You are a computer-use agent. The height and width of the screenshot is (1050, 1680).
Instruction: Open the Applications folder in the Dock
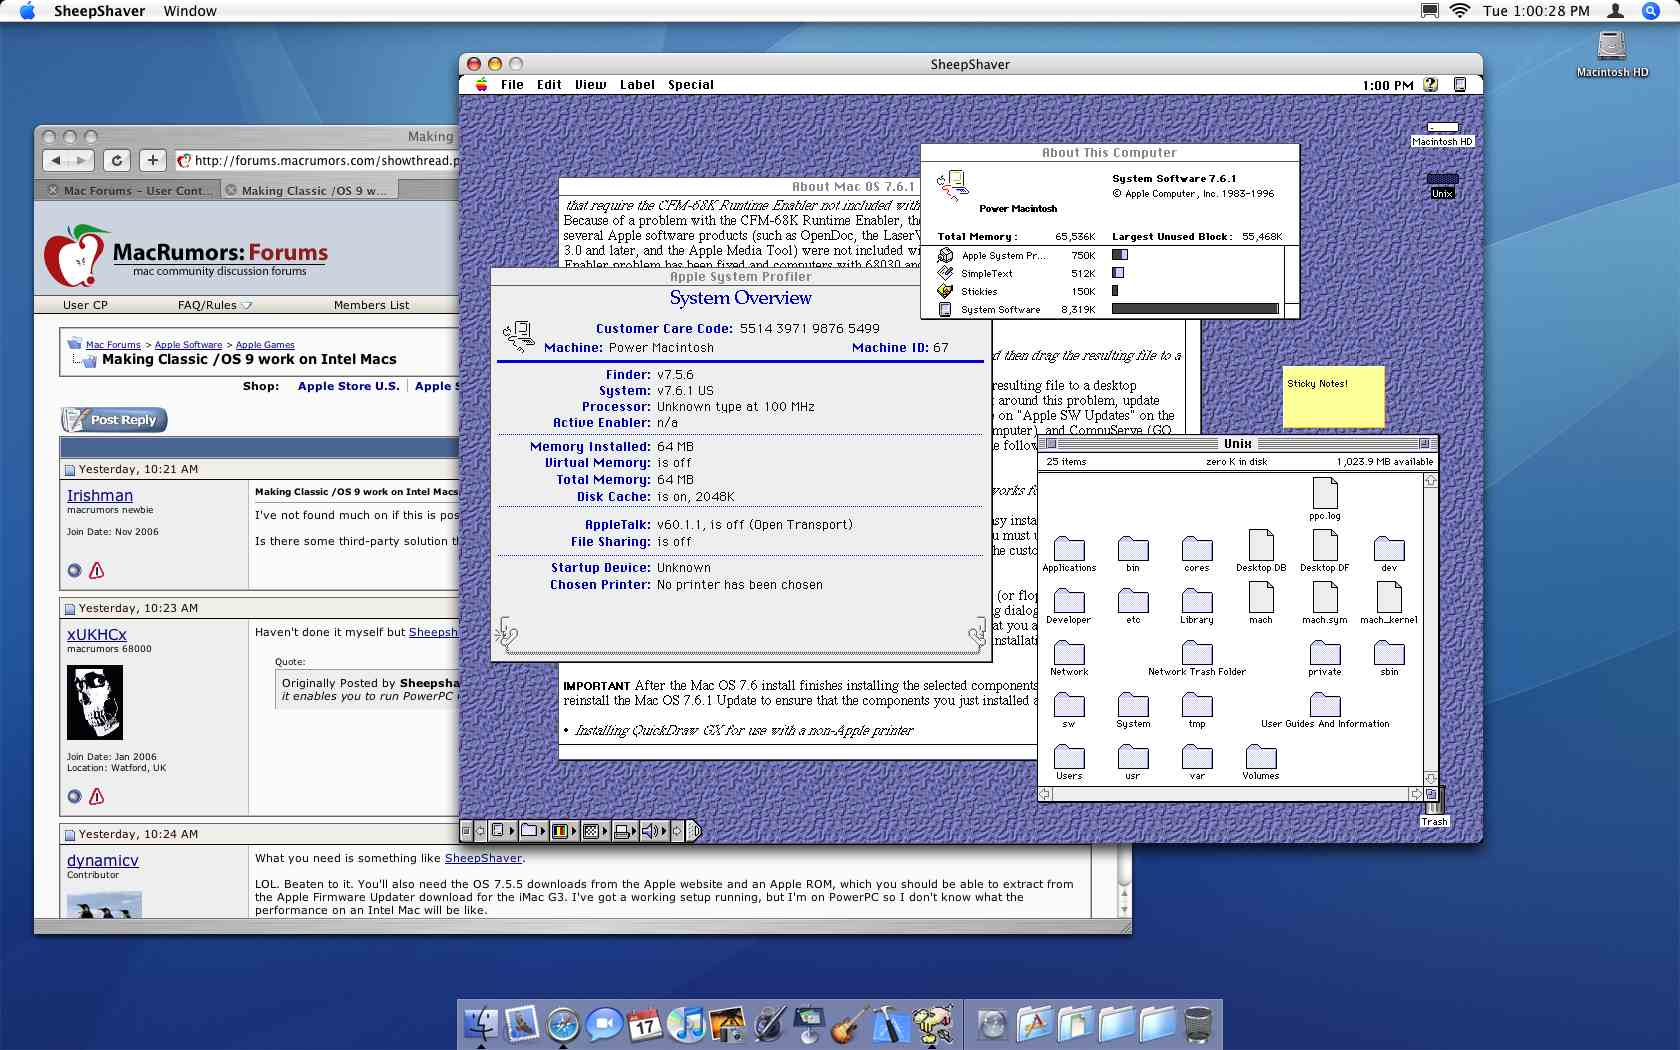click(1034, 1025)
